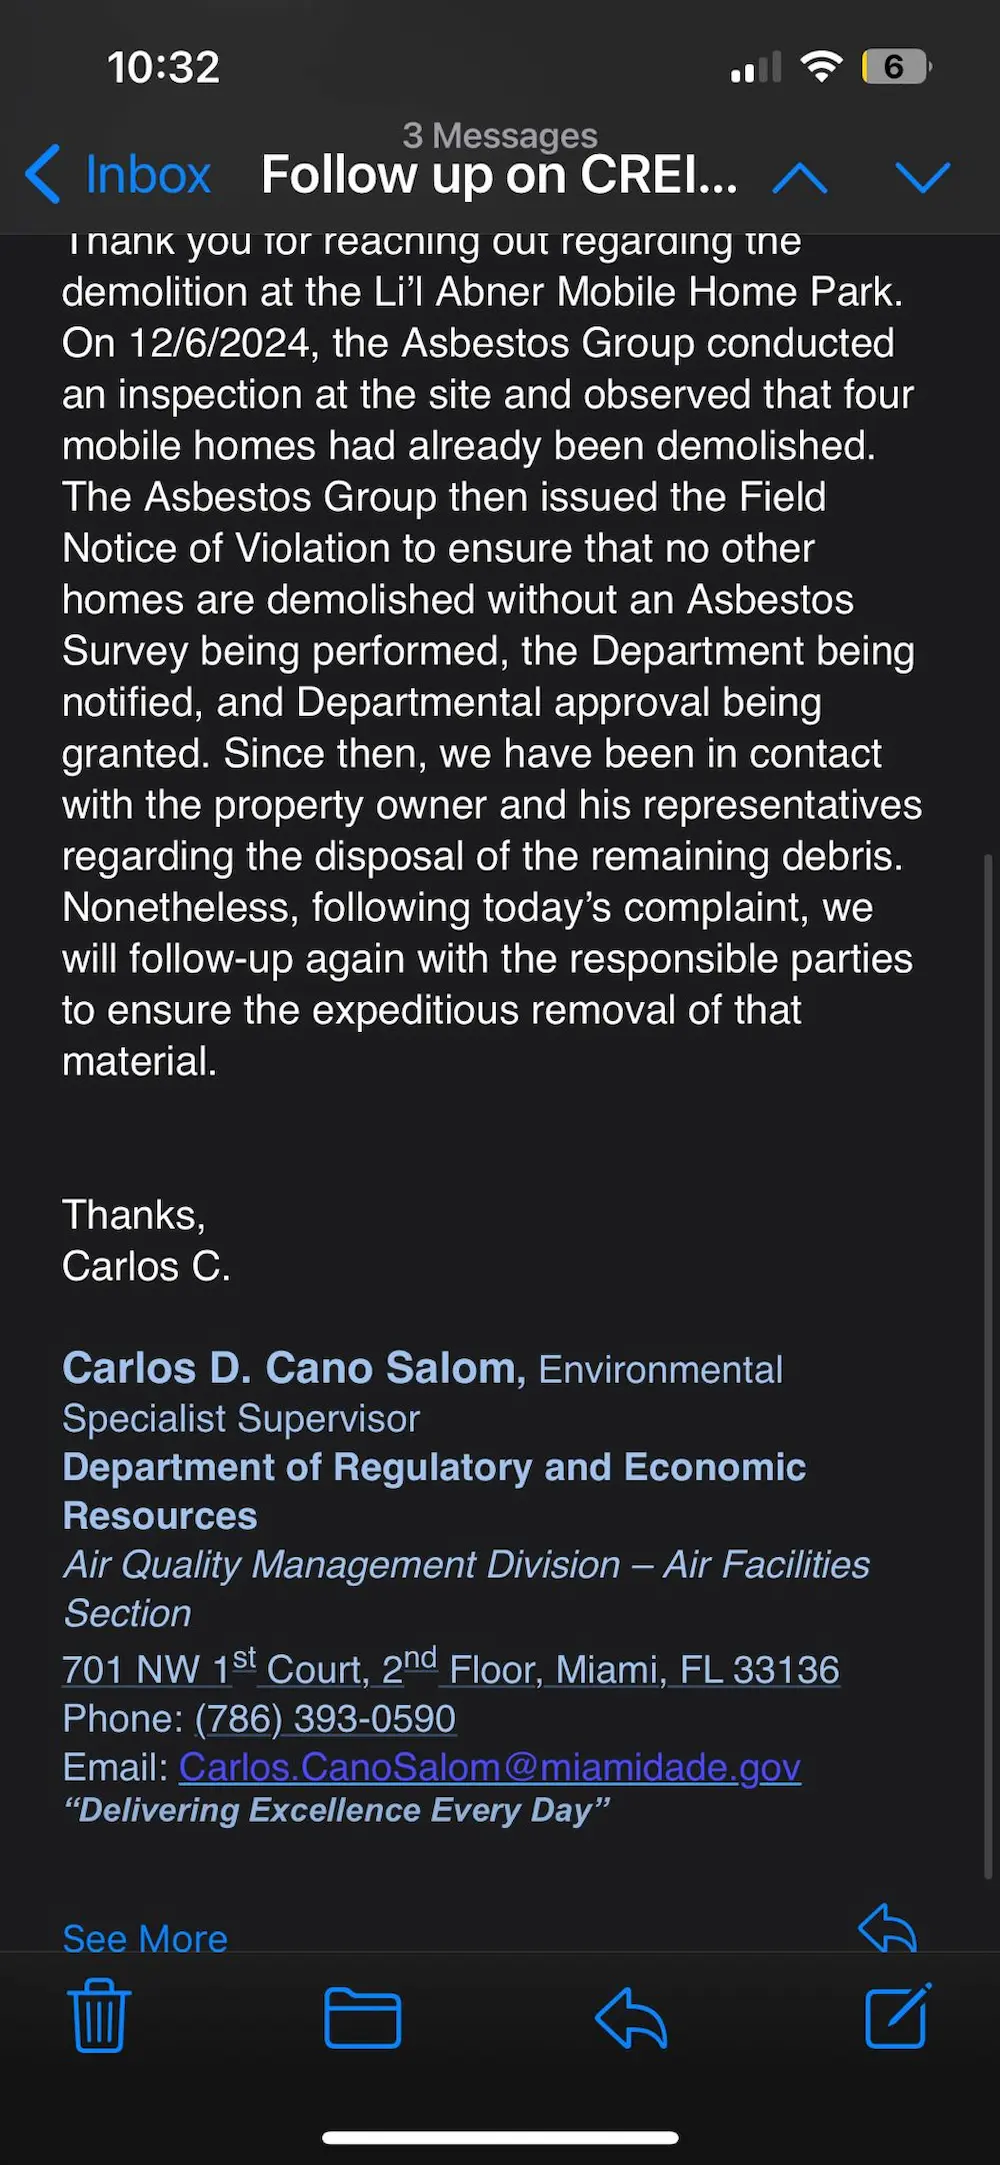
Task: Open the move-to-folder icon
Action: click(363, 2018)
